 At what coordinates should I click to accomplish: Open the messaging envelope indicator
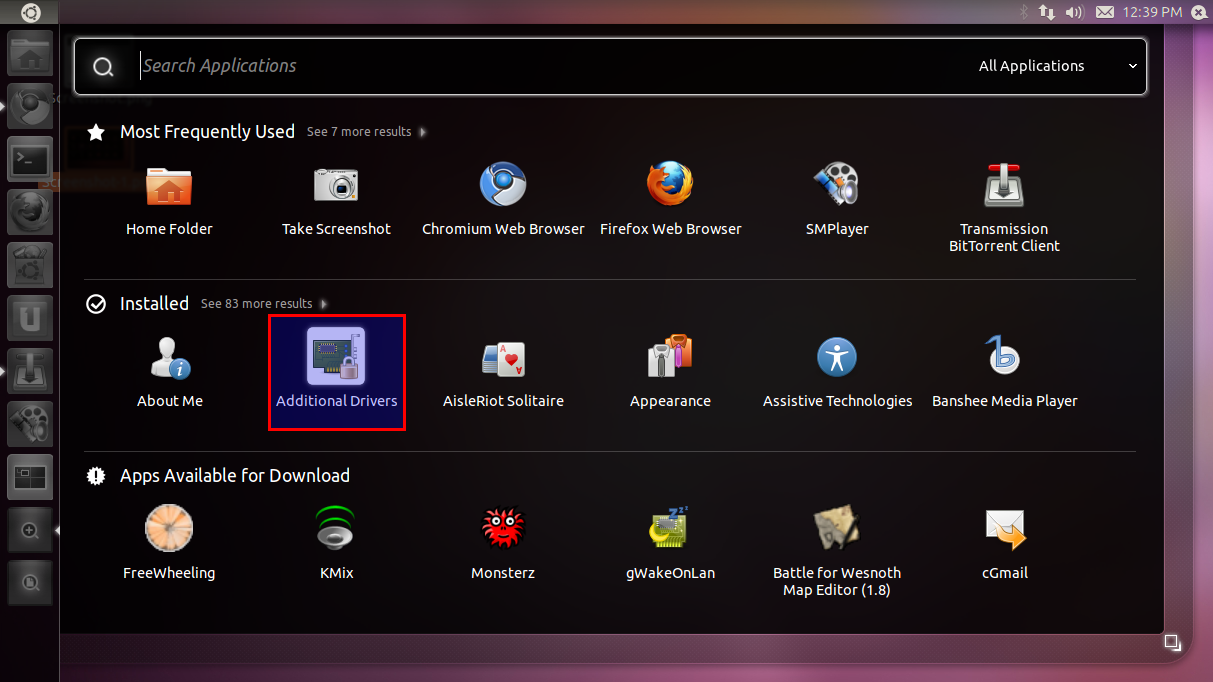[1104, 12]
